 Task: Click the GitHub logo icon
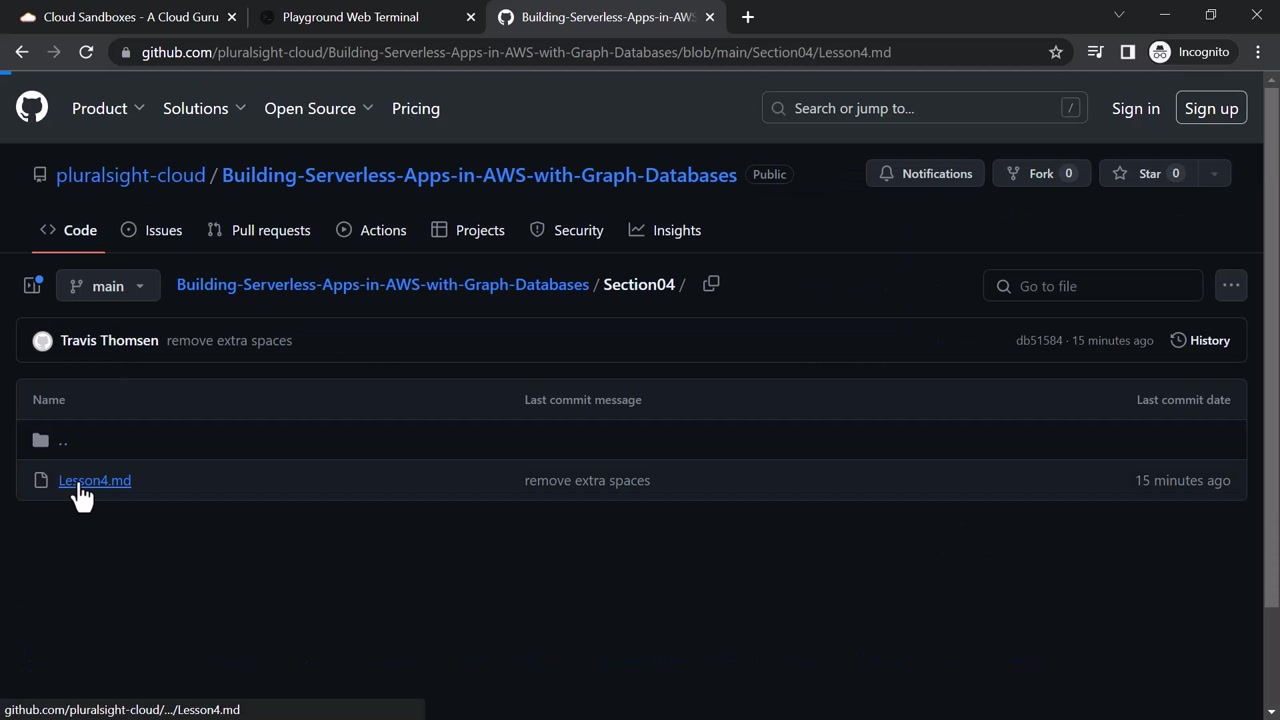[32, 108]
